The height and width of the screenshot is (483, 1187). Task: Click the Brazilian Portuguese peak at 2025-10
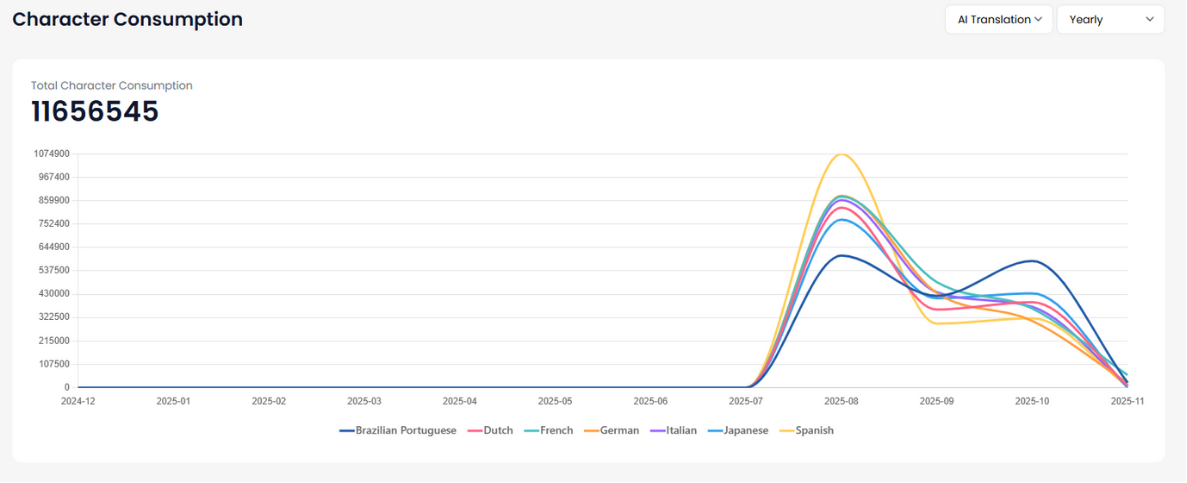click(x=1033, y=261)
